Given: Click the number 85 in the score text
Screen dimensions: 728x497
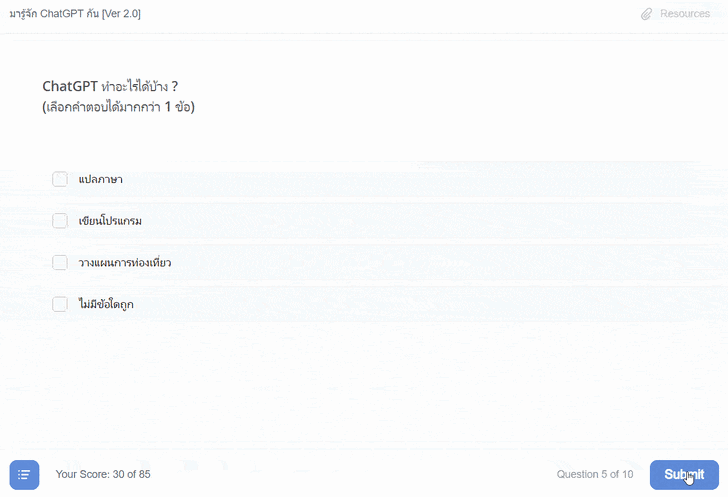Looking at the screenshot, I should click(144, 474).
